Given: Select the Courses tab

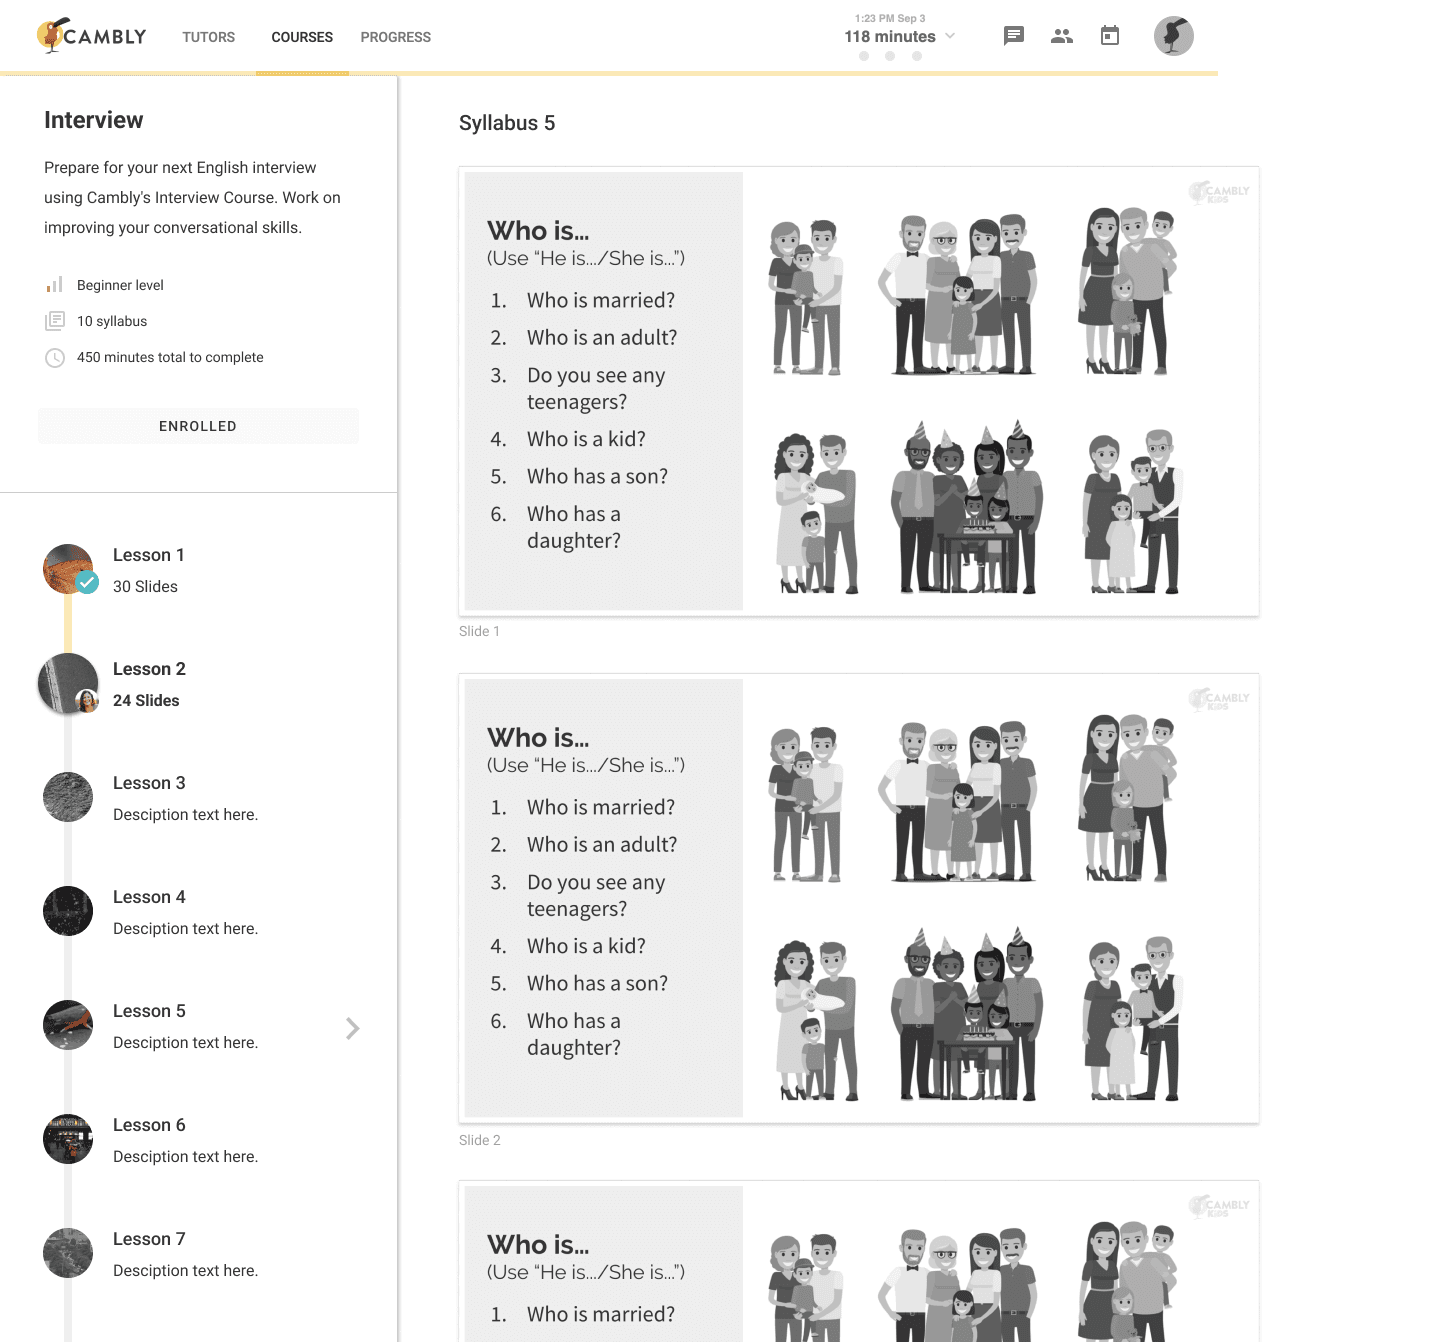Looking at the screenshot, I should 302,37.
